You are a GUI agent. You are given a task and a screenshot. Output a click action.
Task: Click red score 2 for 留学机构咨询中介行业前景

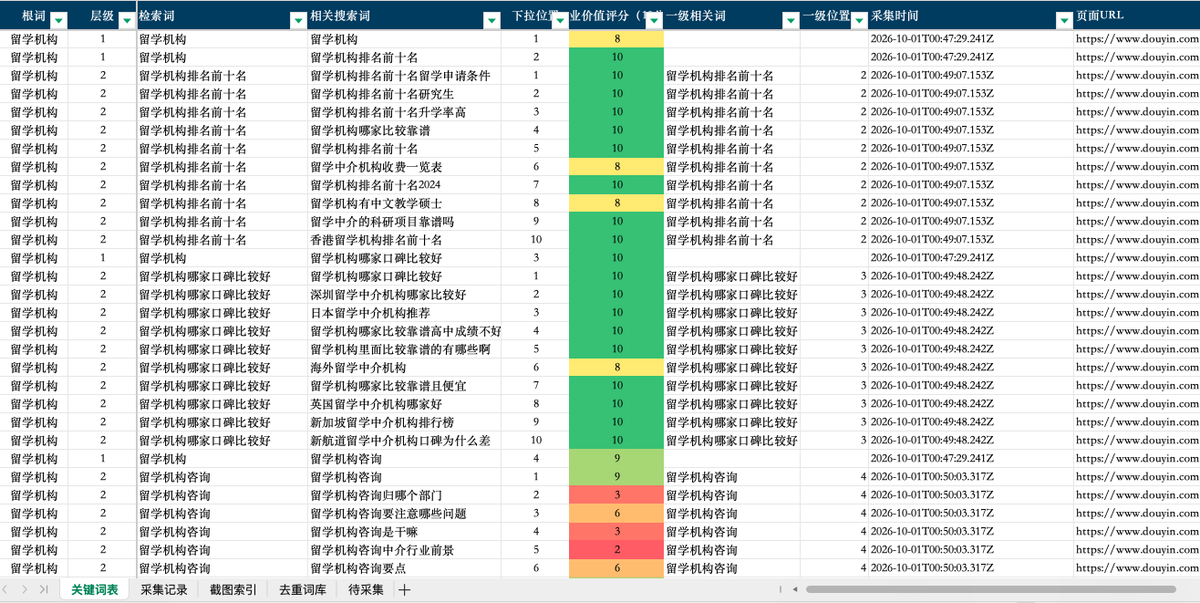(x=616, y=549)
